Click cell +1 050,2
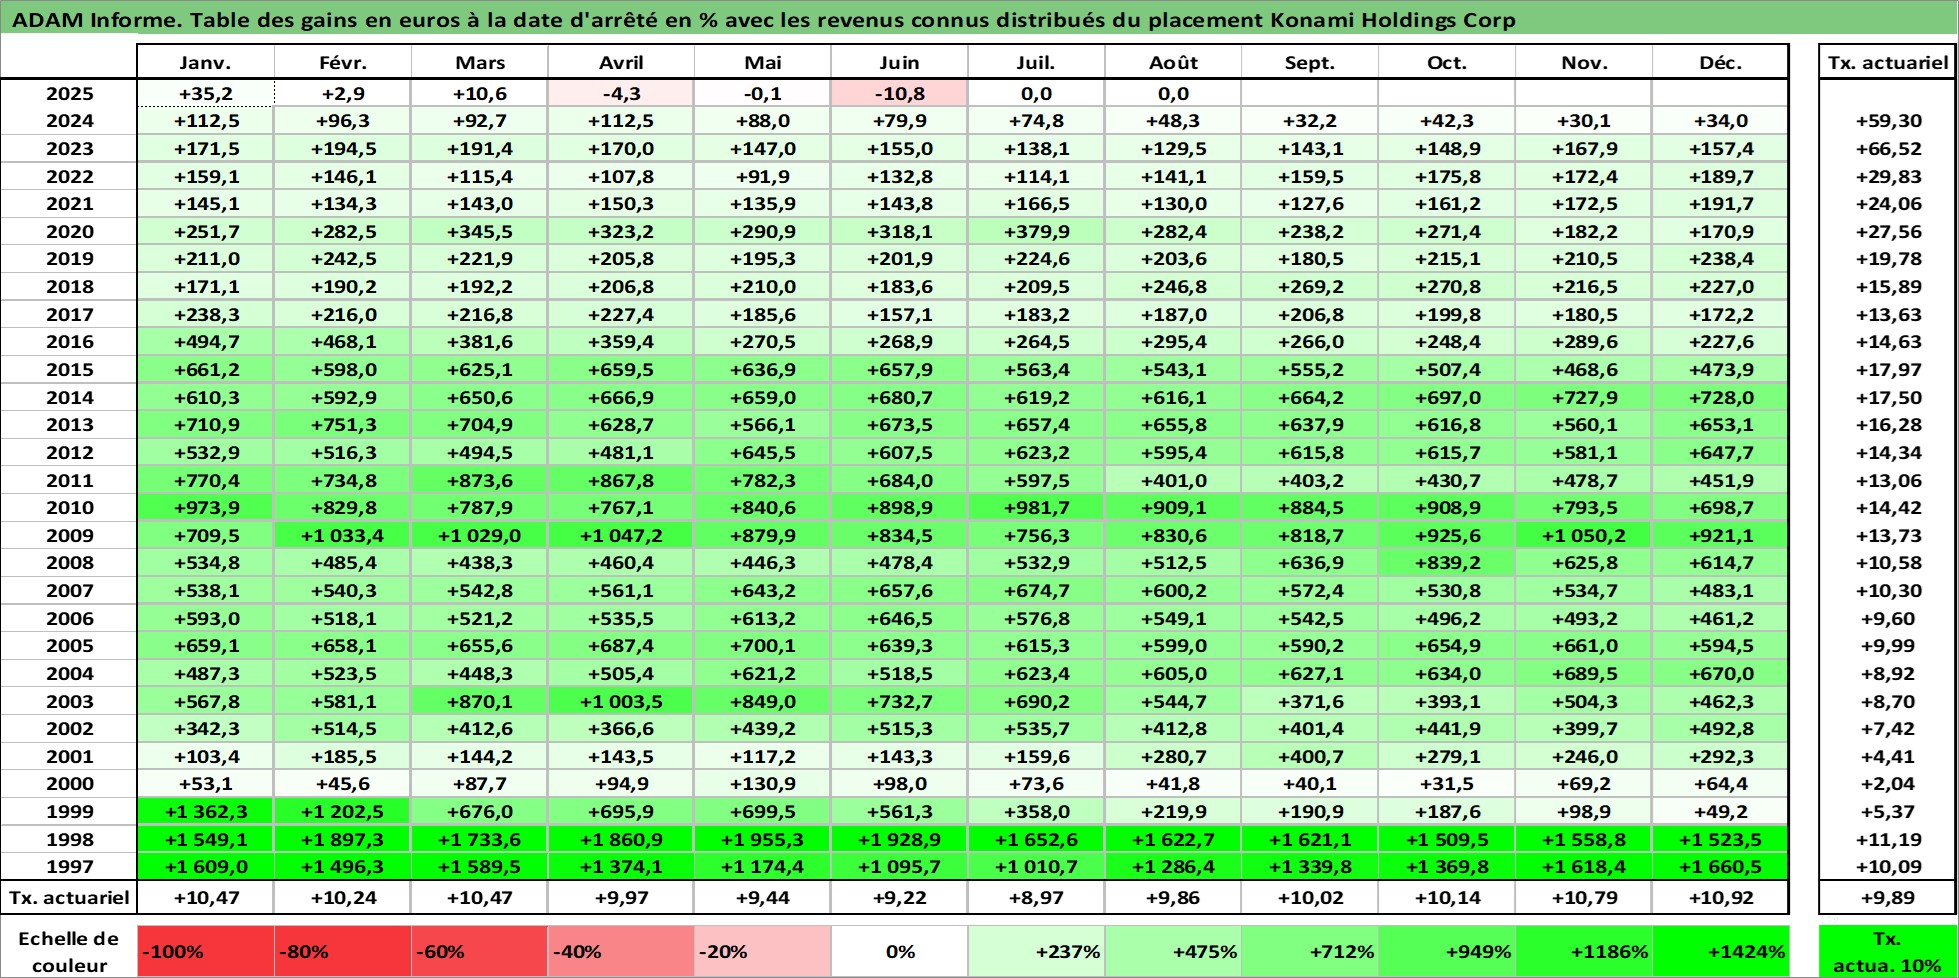This screenshot has width=1959, height=978. (1584, 536)
